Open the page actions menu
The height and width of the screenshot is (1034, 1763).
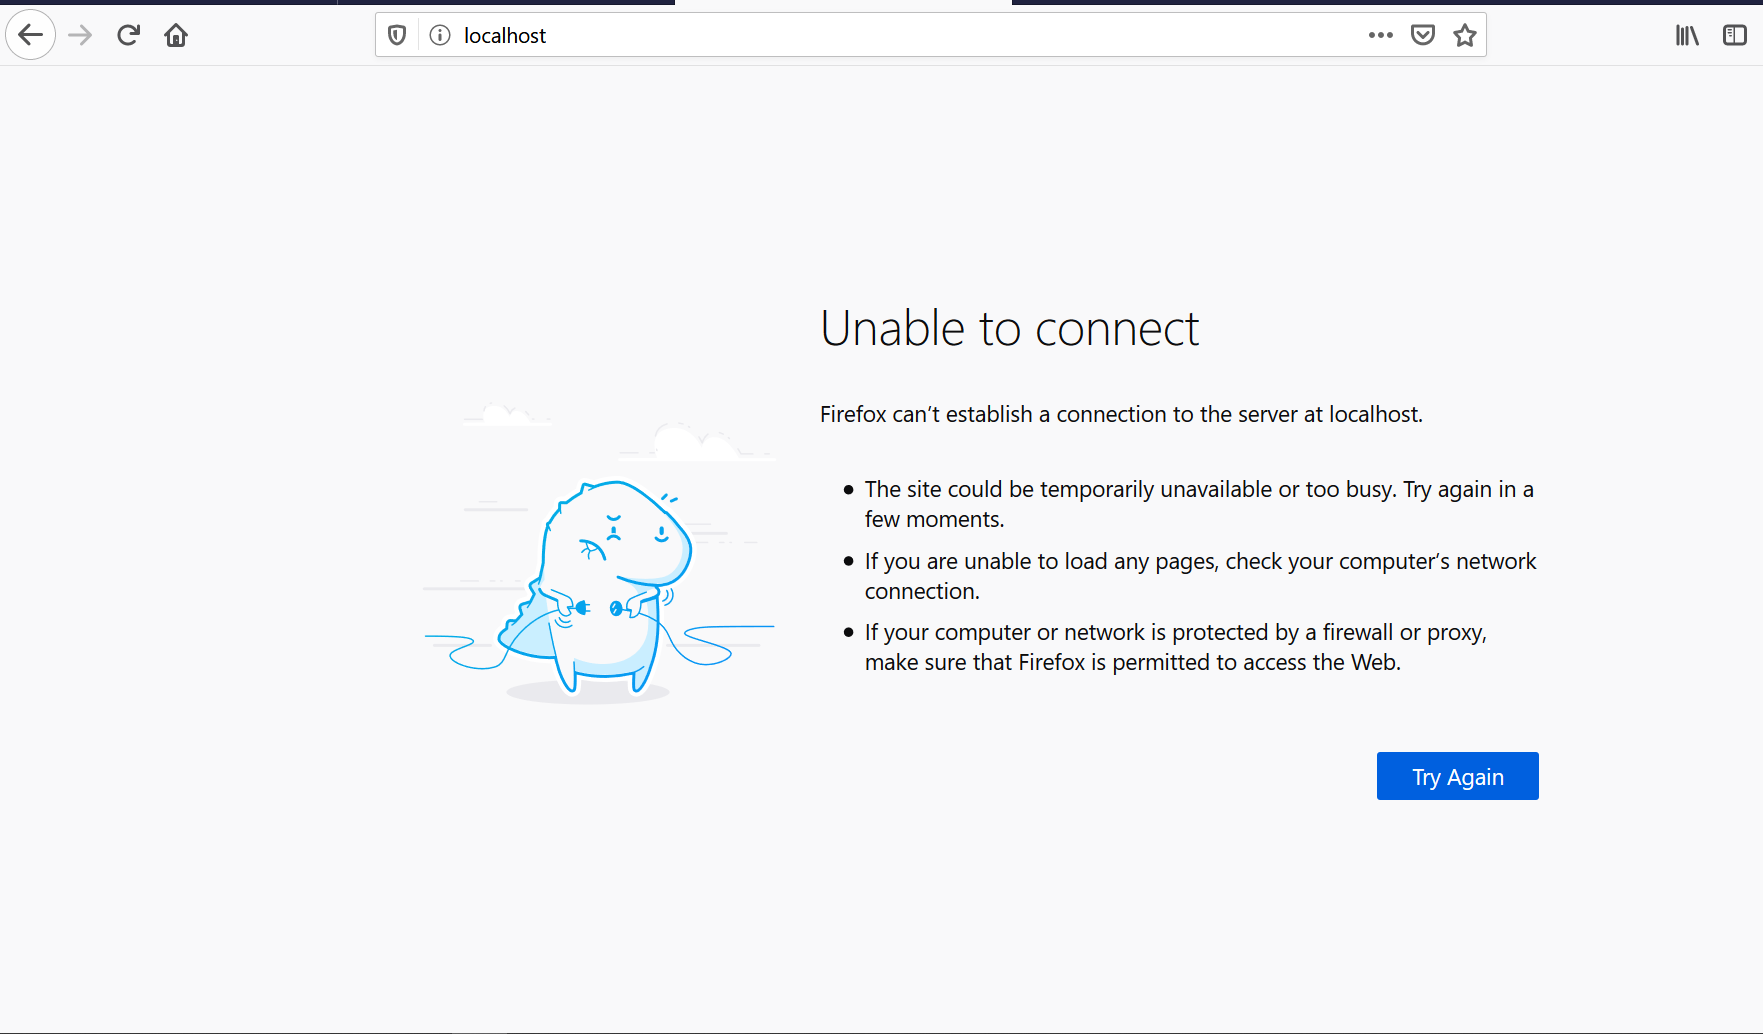click(x=1381, y=35)
